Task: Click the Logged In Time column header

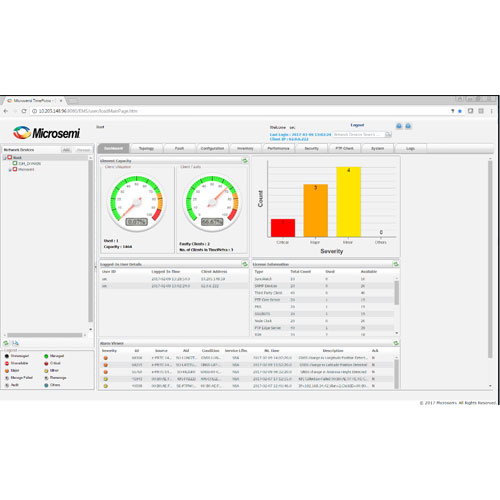Action: [166, 272]
